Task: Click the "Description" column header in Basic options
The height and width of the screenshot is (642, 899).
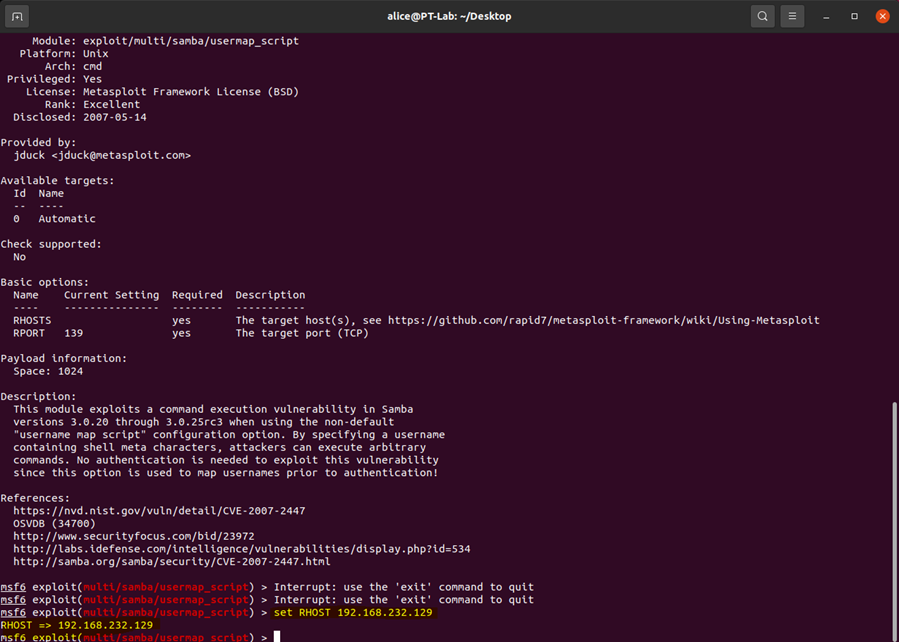Action: (271, 295)
